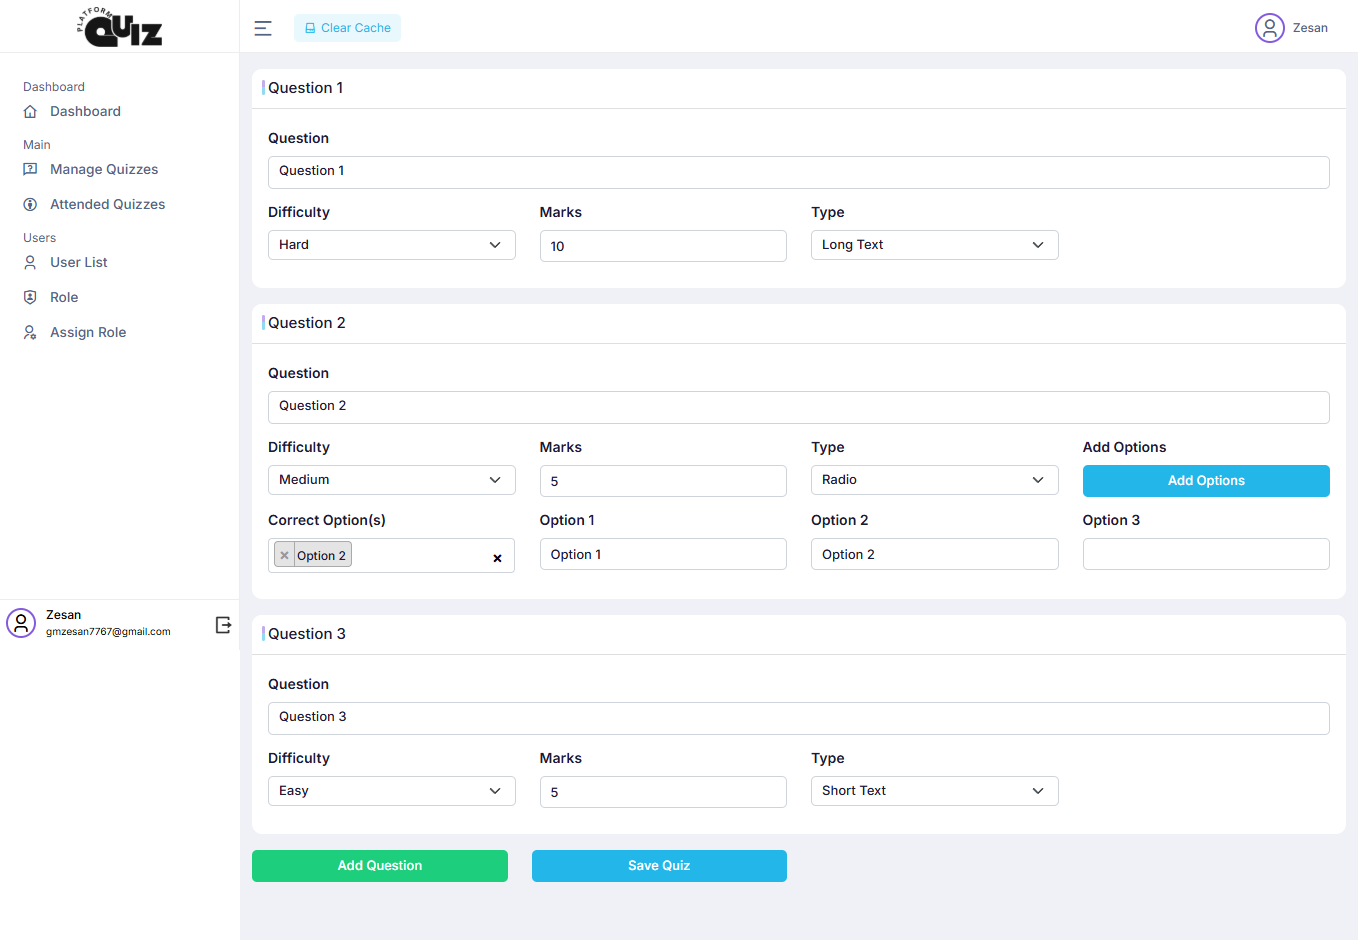This screenshot has height=940, width=1358.
Task: Open the top-right Zesan profile avatar
Action: 1269,28
